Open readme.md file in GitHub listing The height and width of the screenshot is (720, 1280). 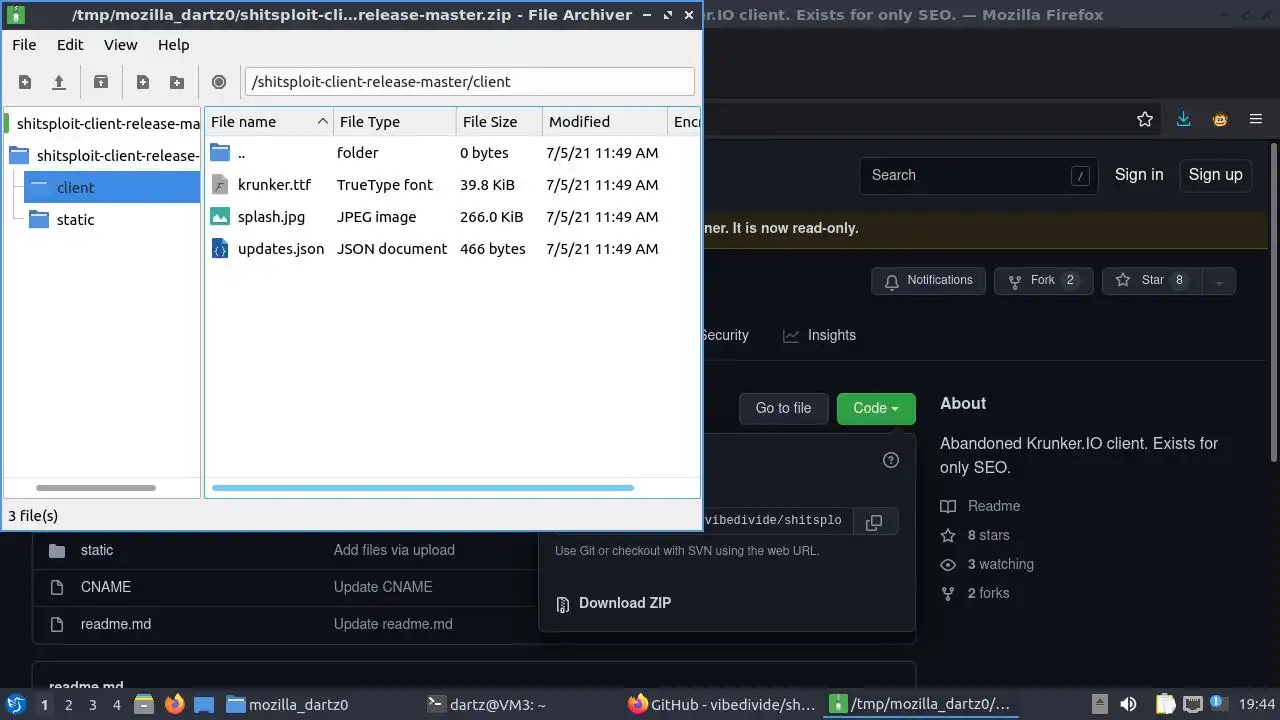tap(116, 624)
